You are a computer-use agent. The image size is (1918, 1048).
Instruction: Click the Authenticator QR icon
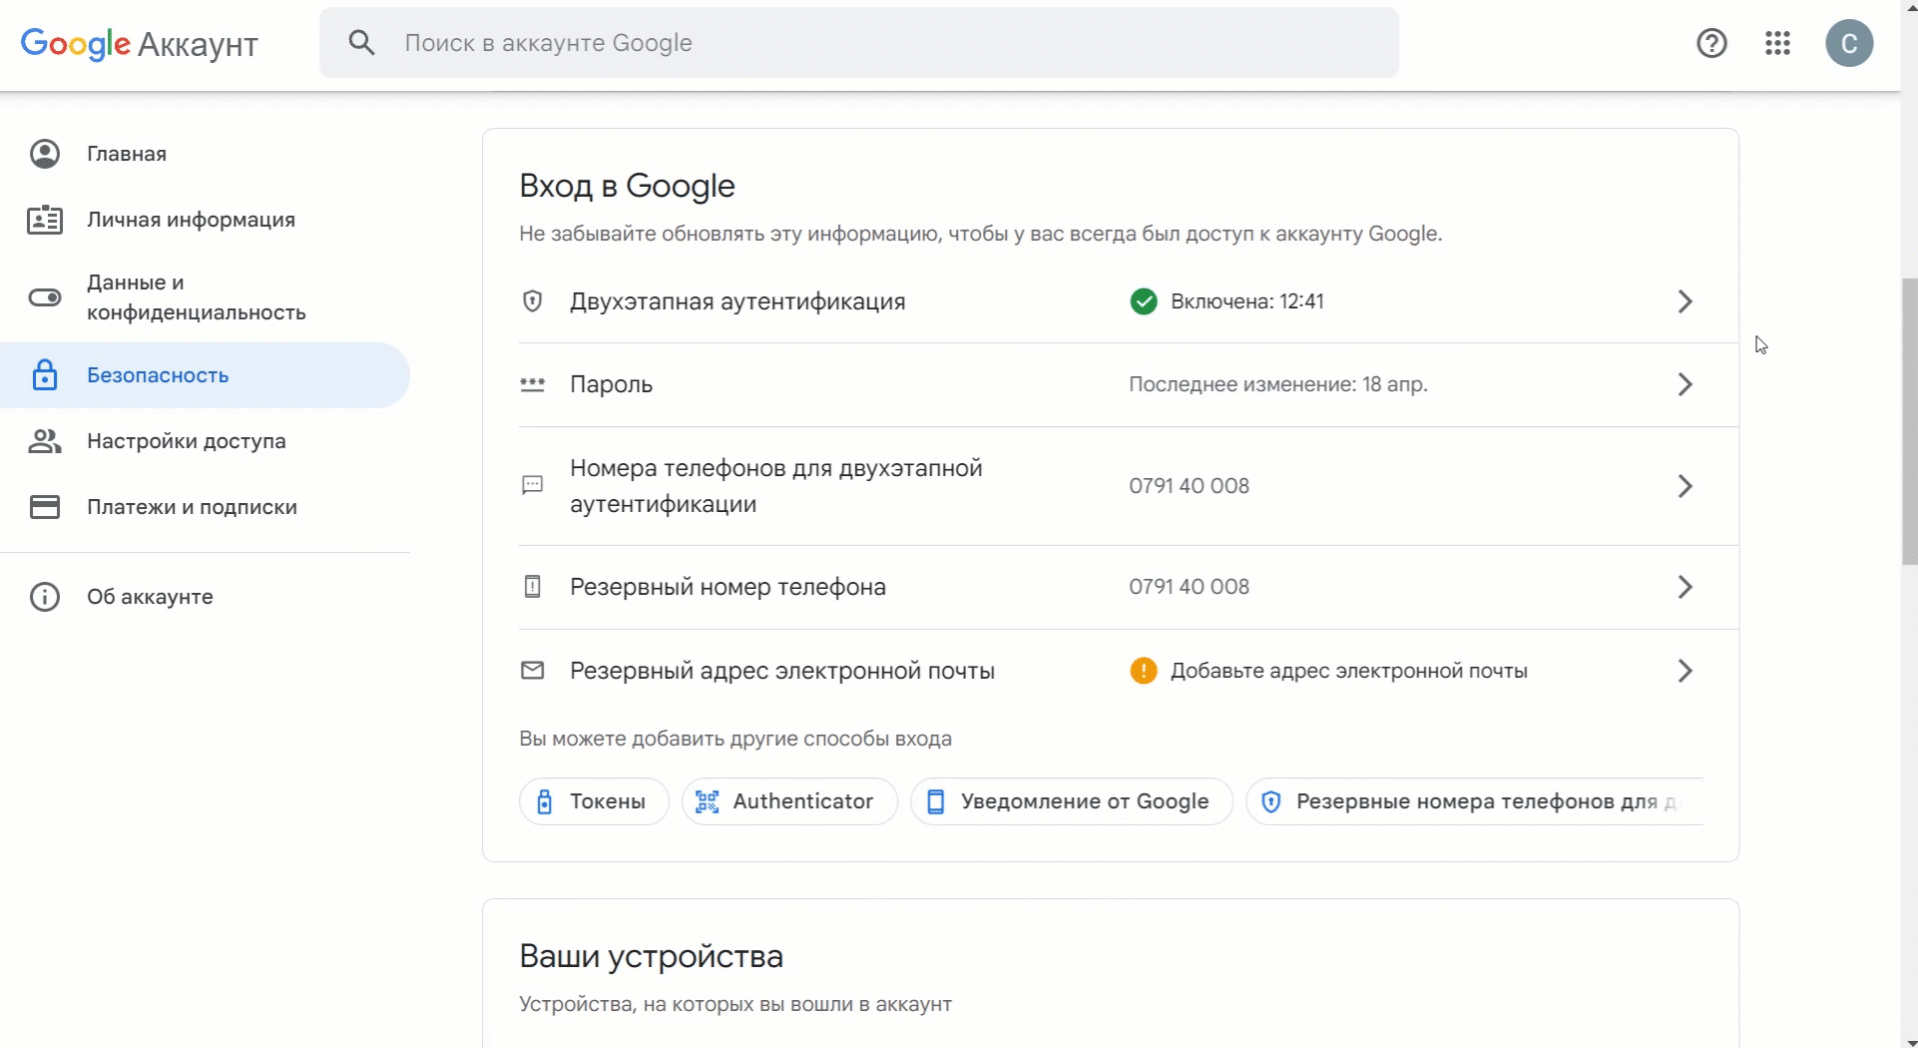(x=707, y=802)
